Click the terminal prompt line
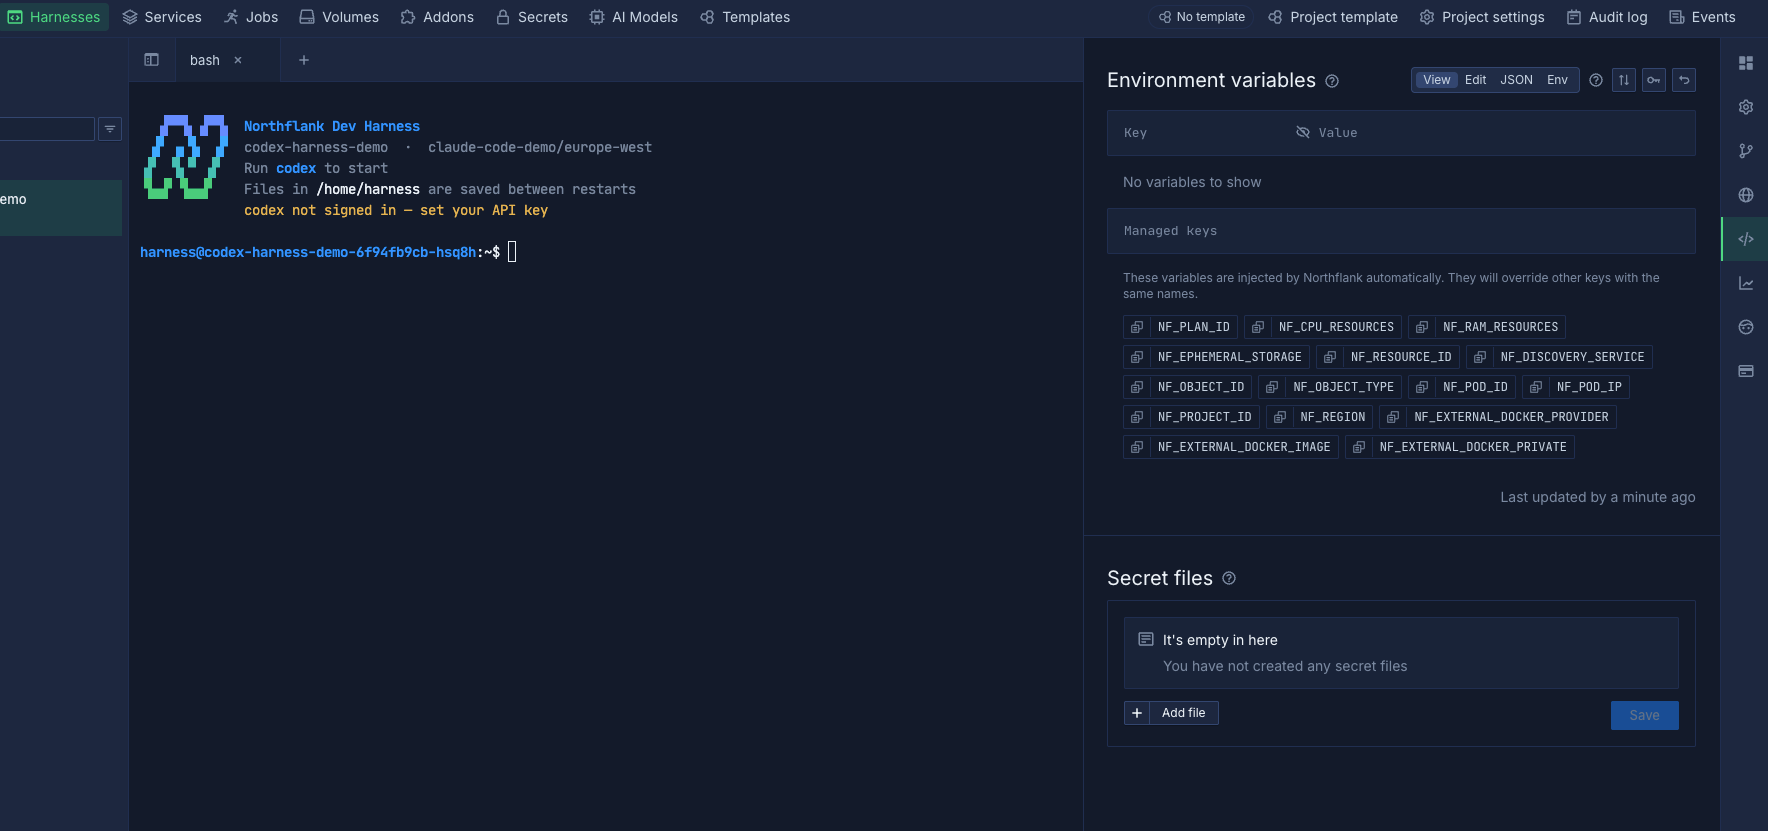The image size is (1768, 831). click(x=328, y=252)
